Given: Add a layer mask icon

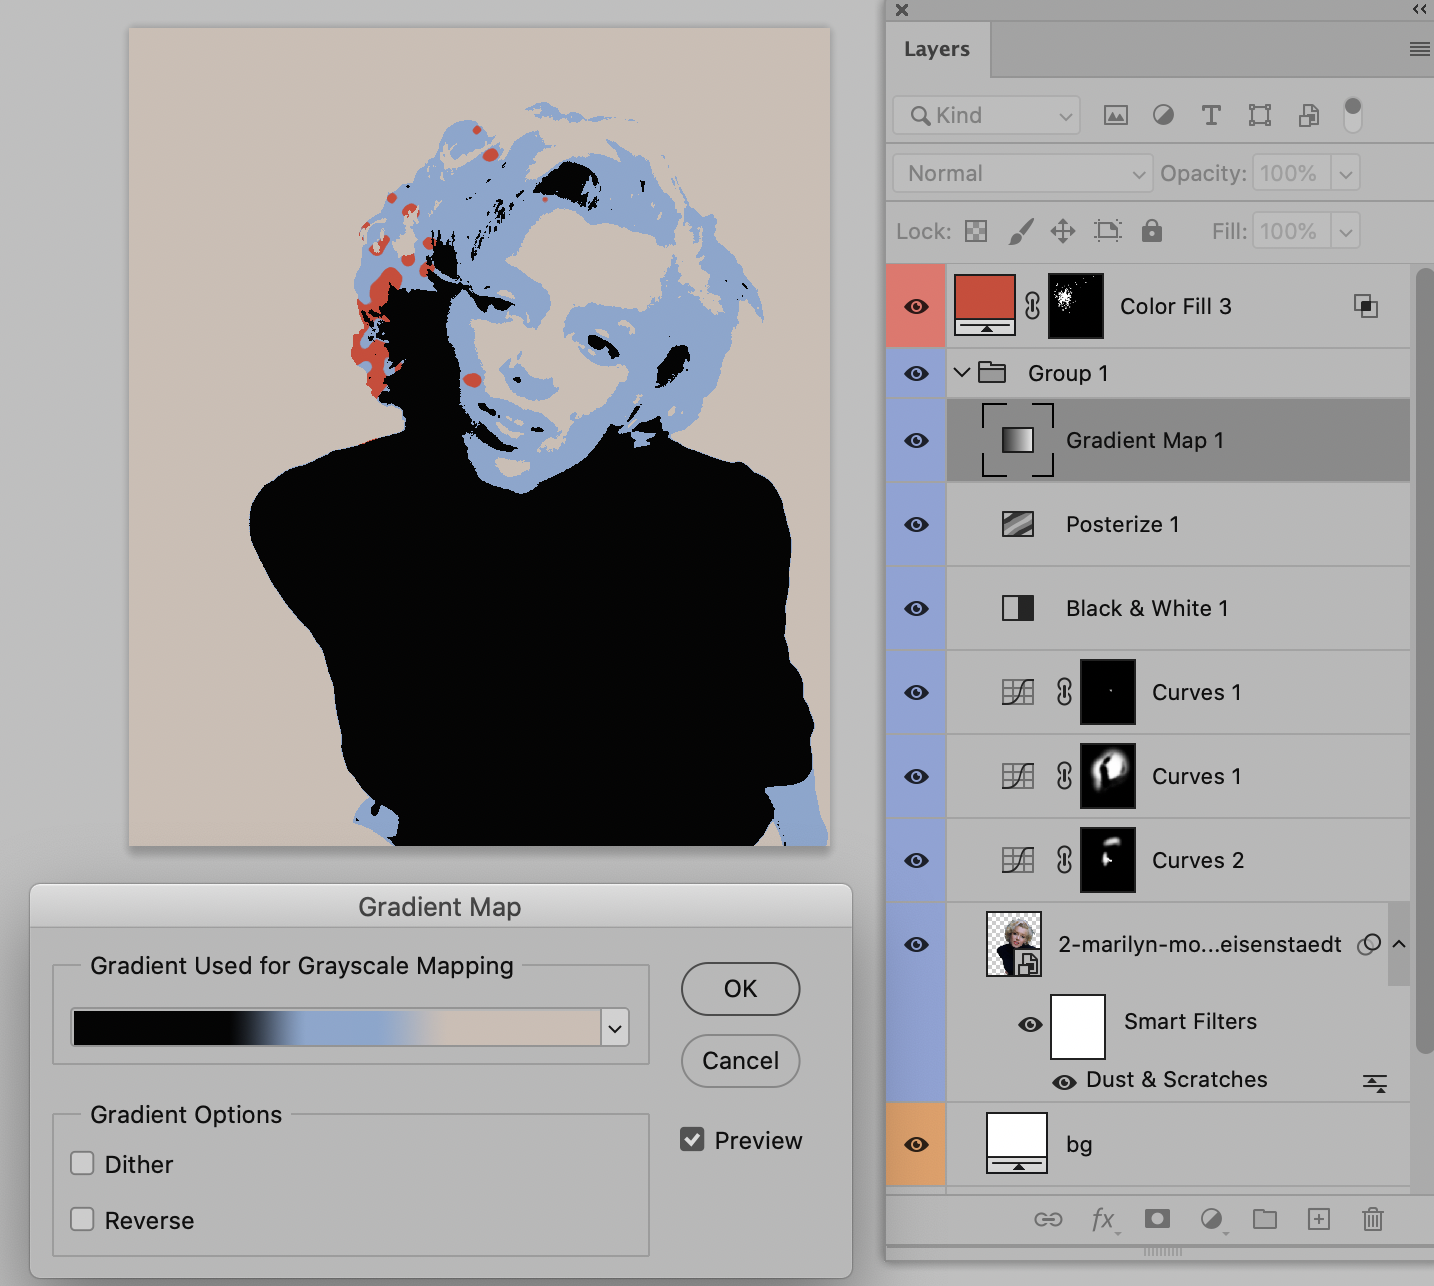Looking at the screenshot, I should point(1157,1218).
